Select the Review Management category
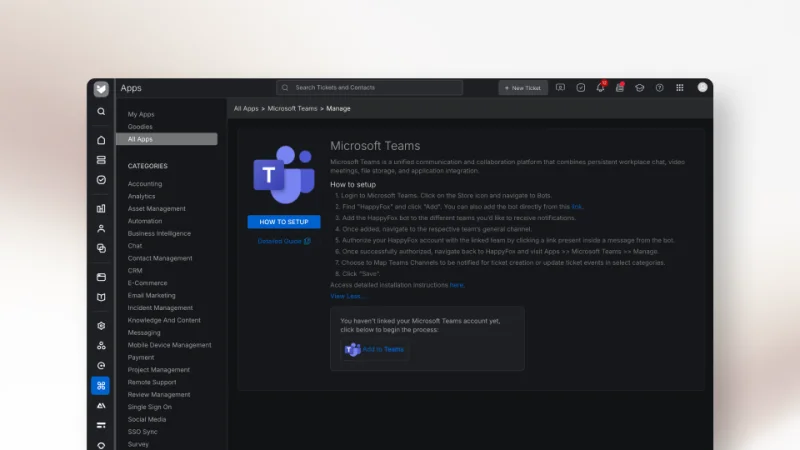This screenshot has height=450, width=800. 159,394
